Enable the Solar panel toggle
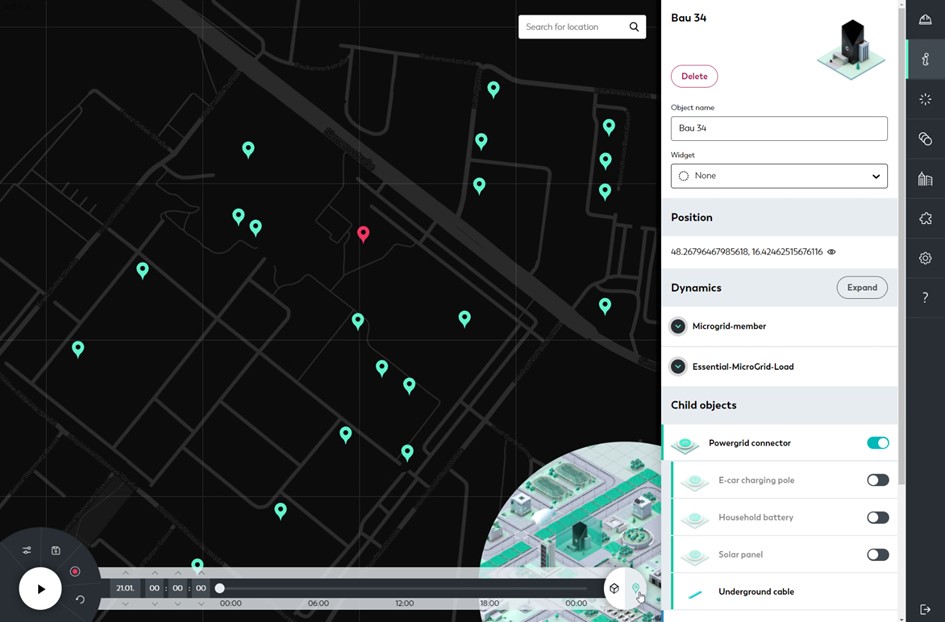The image size is (945, 622). [878, 554]
